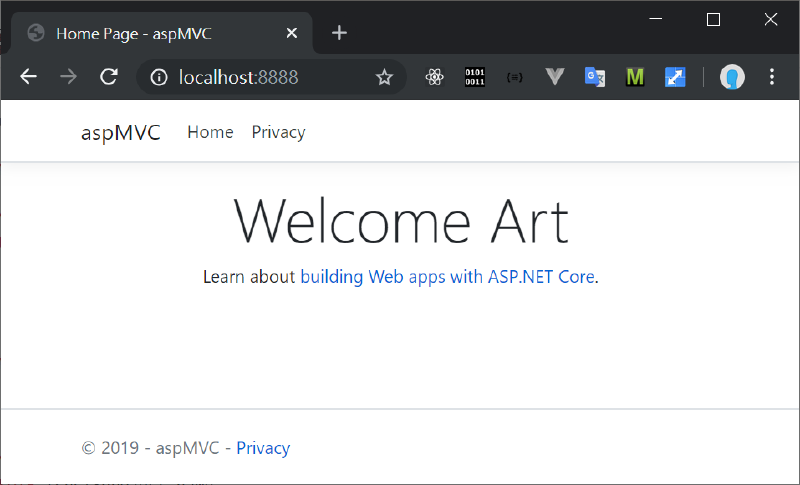Open the Vue devtools extension icon
The width and height of the screenshot is (800, 485).
click(556, 77)
